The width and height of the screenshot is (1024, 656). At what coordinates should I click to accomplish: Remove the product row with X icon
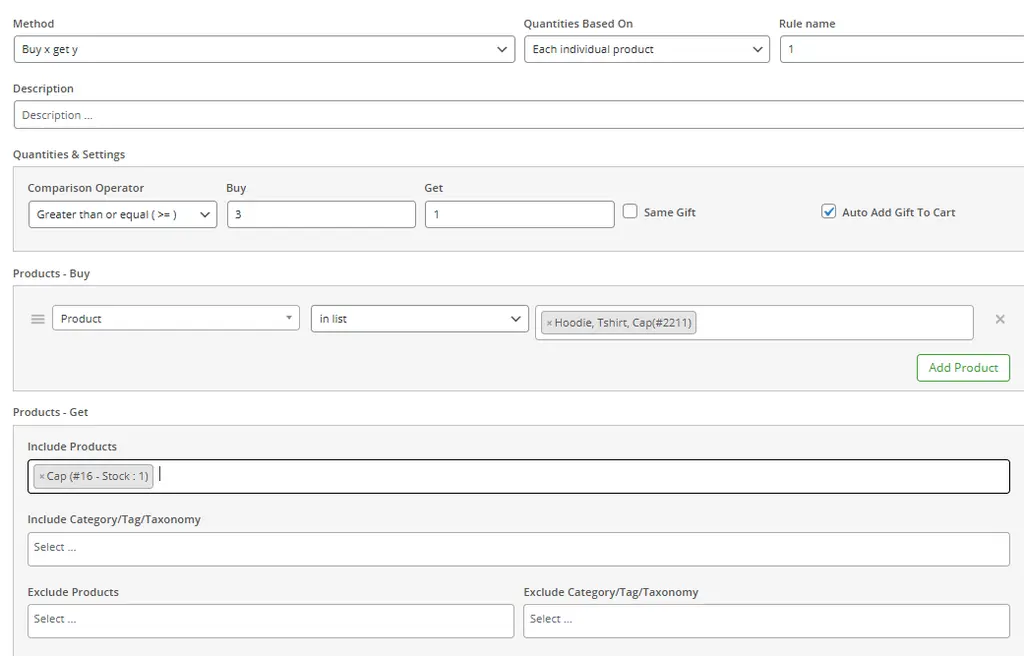[x=999, y=319]
